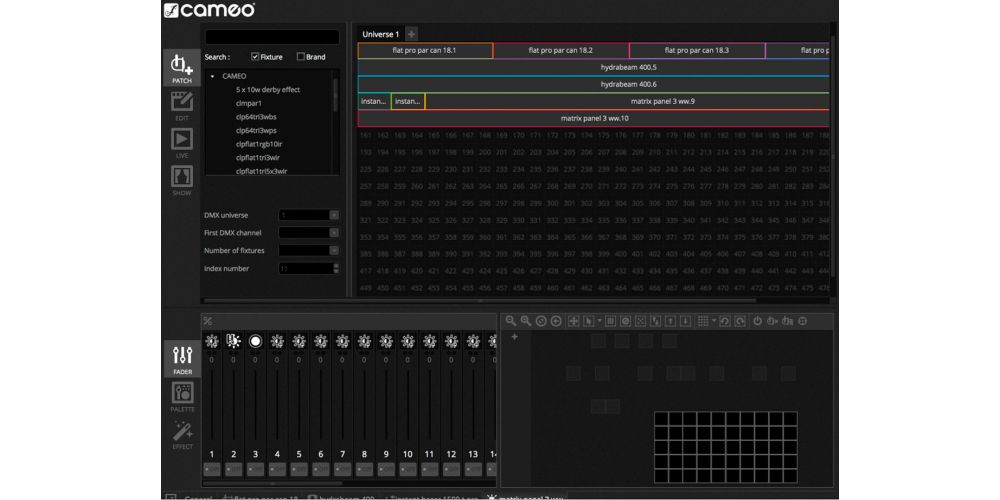Open dropdown arrow next to pointer tool
Viewport: 1000px width, 500px height.
pos(599,321)
